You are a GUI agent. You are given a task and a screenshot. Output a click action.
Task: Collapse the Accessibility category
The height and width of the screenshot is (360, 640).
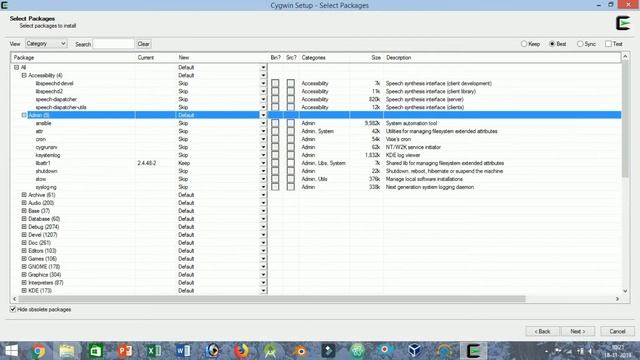[x=24, y=75]
